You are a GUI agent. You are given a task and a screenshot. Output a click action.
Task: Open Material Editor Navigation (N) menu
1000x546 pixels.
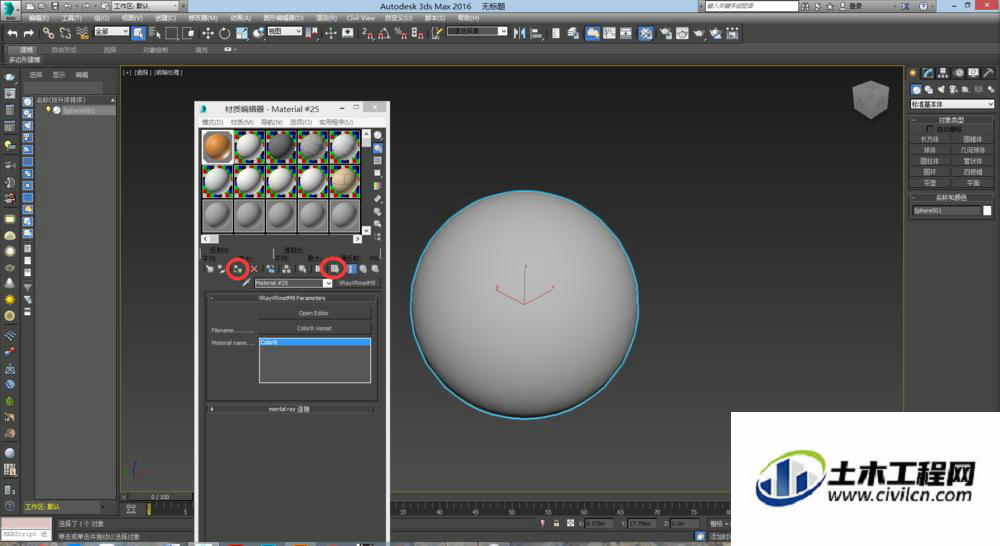(x=271, y=122)
